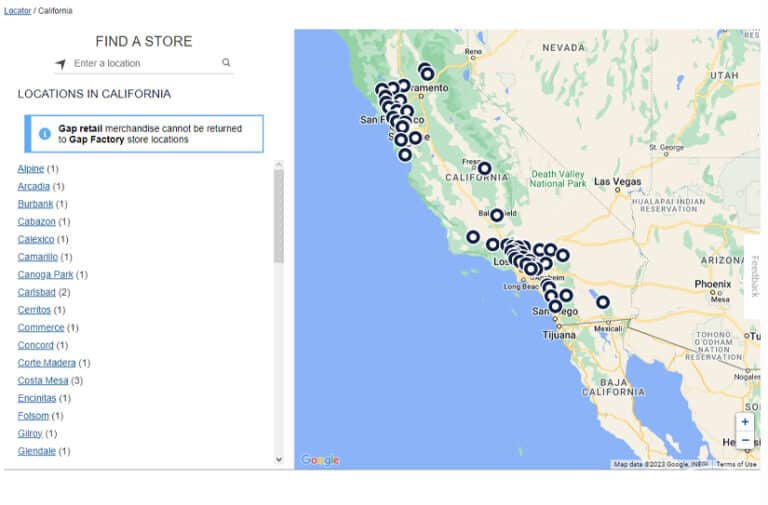Click the magnifying glass search icon
Screen dimensions: 768x505
click(x=226, y=63)
